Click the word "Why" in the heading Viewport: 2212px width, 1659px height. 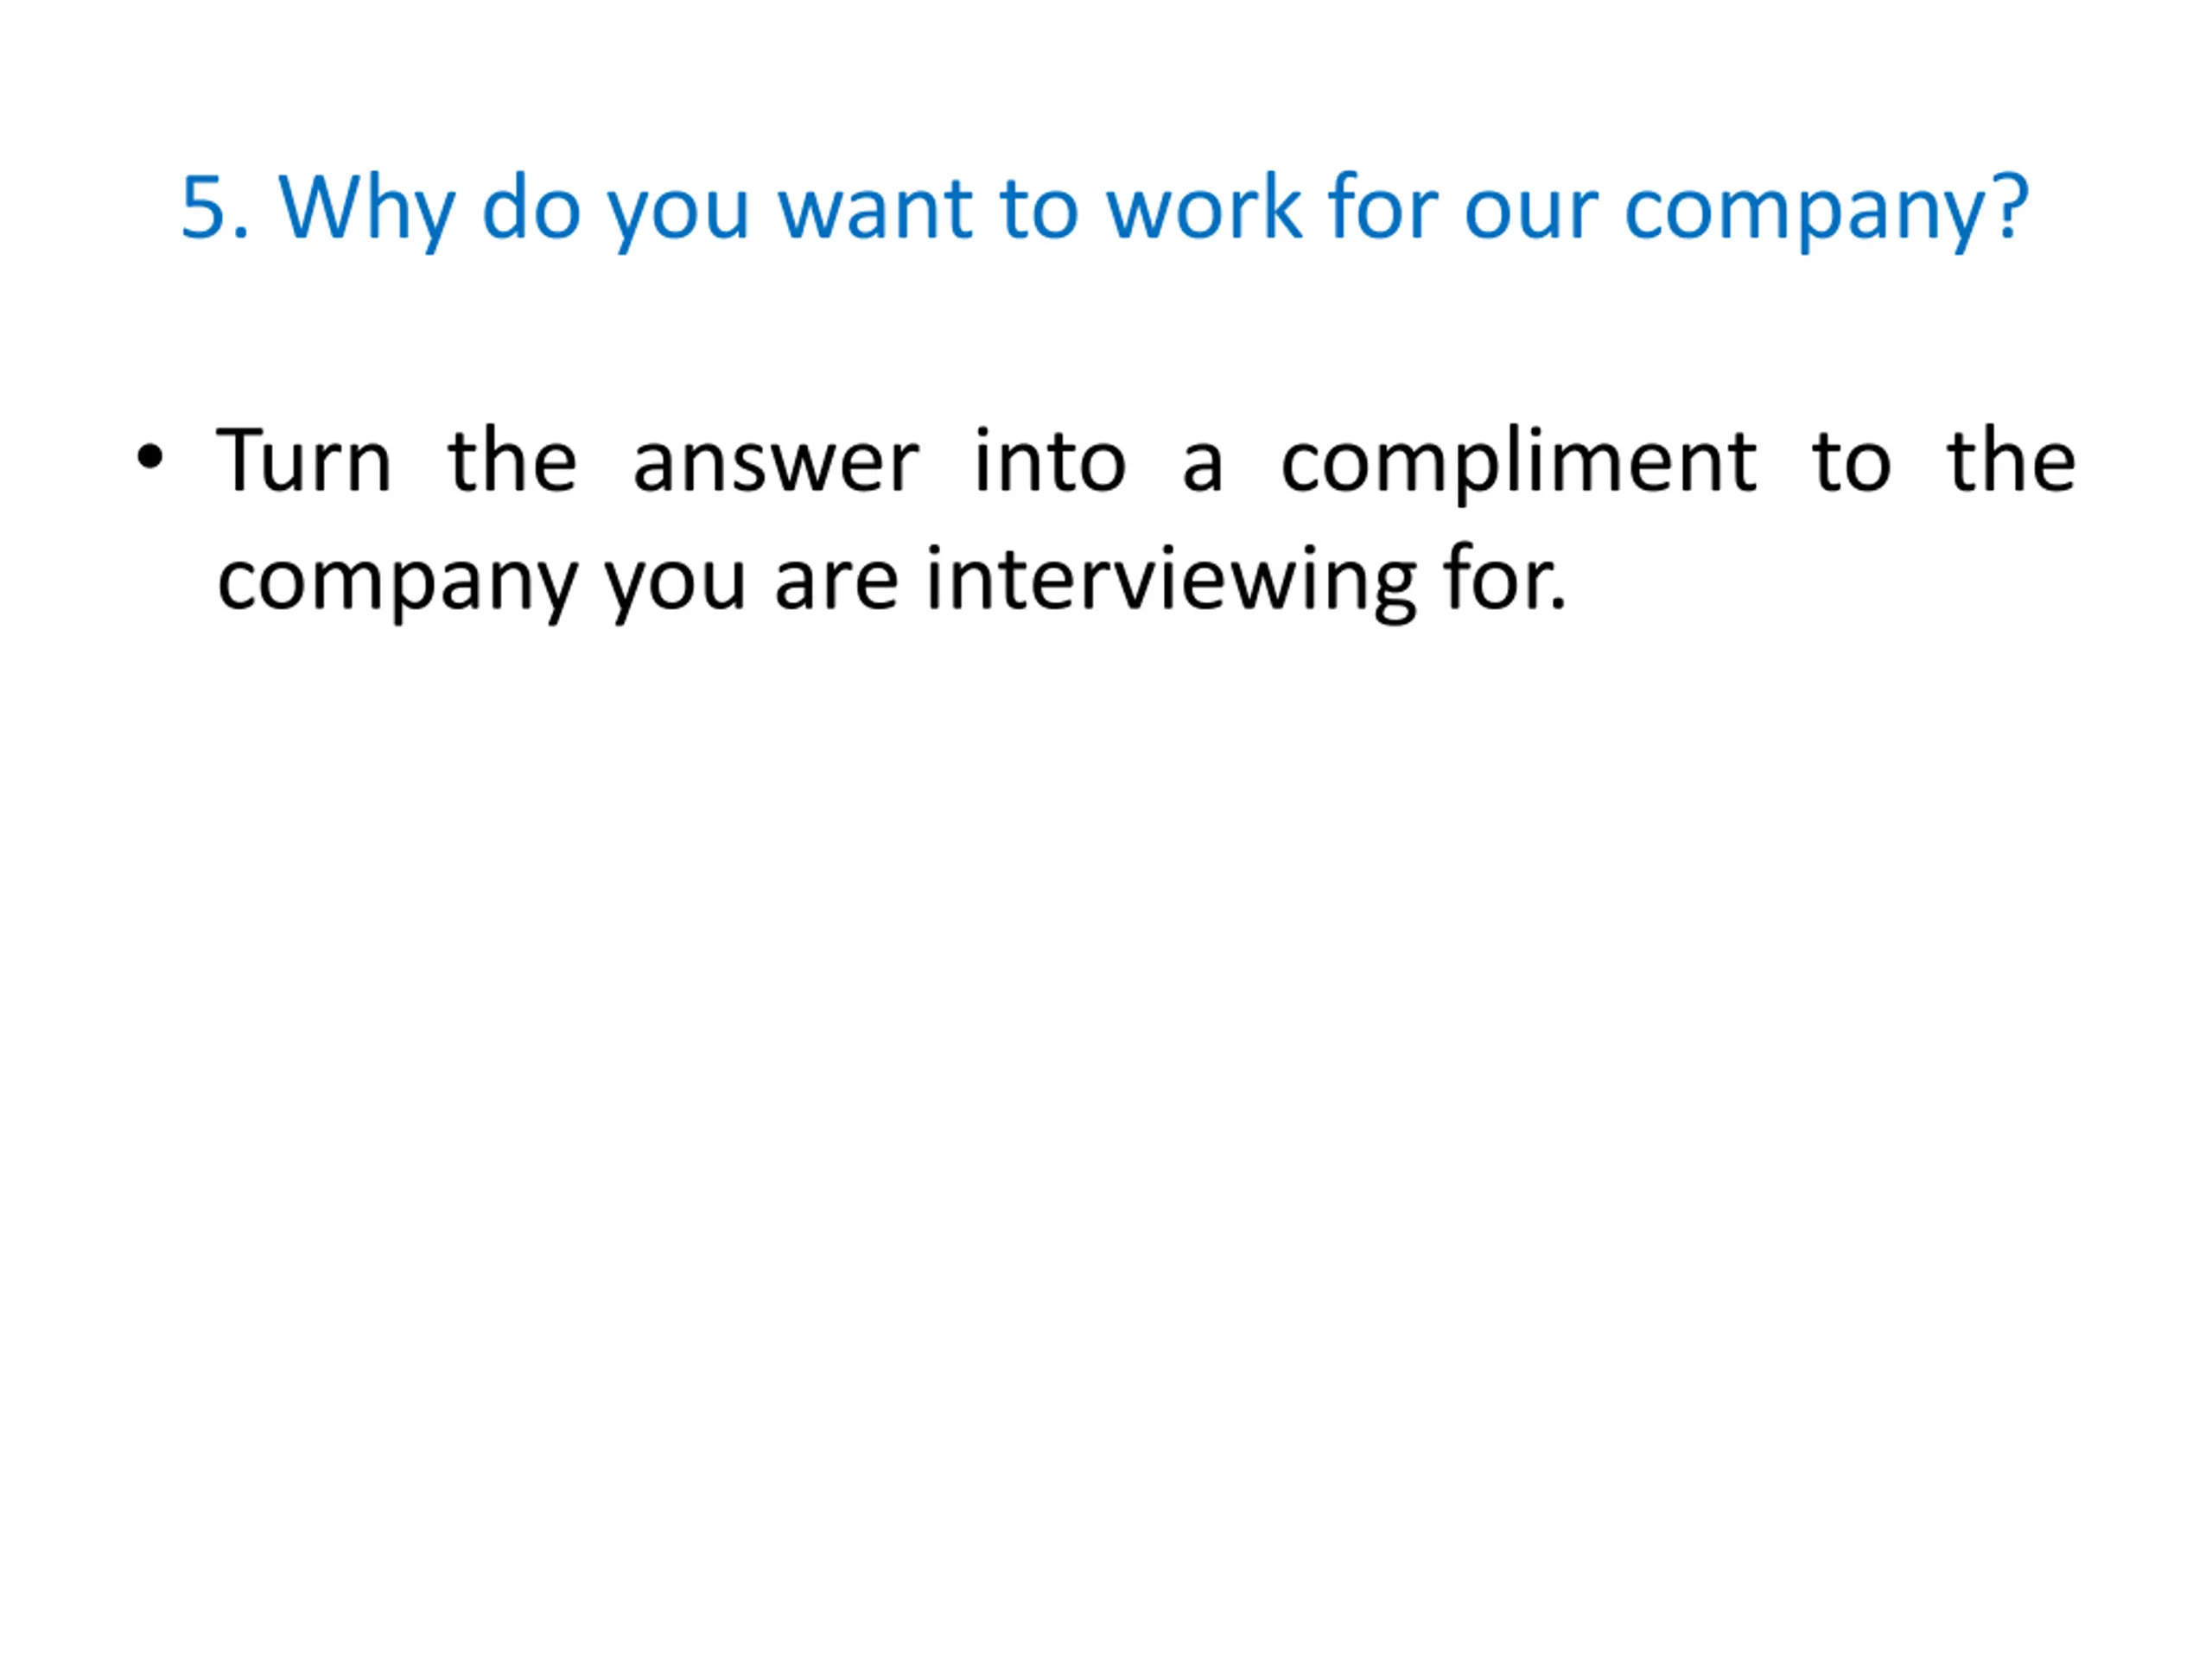click(366, 208)
